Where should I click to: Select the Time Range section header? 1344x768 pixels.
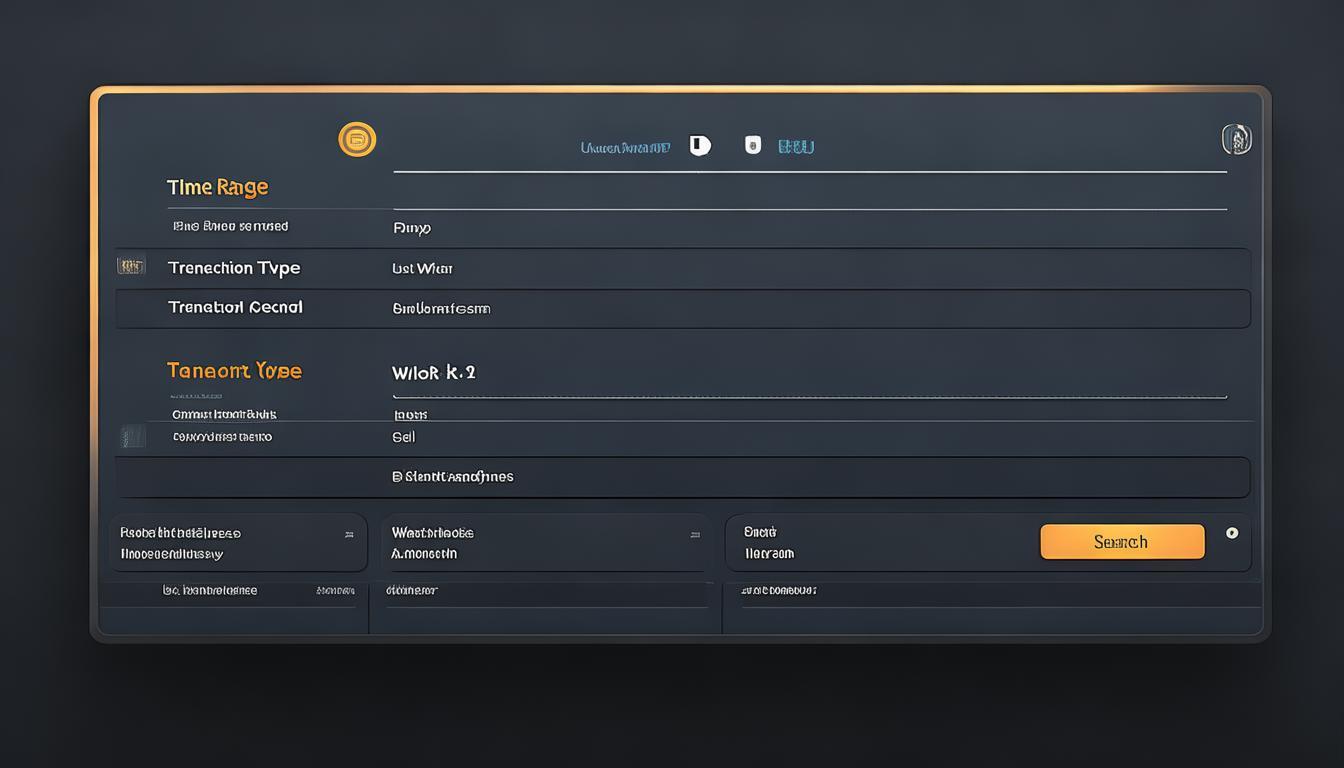click(217, 186)
